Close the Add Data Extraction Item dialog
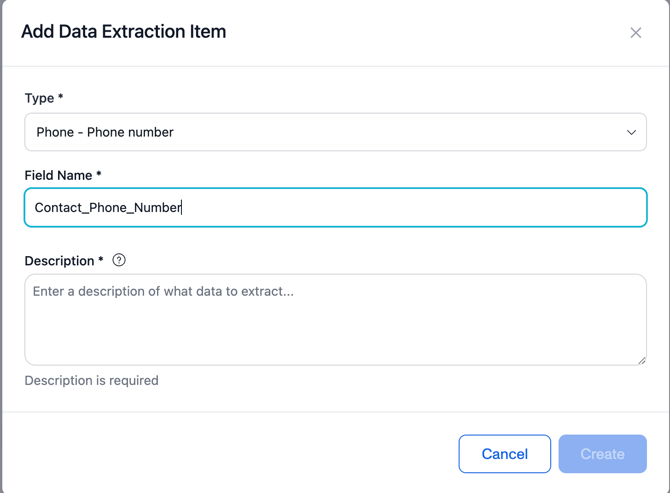 click(x=635, y=33)
